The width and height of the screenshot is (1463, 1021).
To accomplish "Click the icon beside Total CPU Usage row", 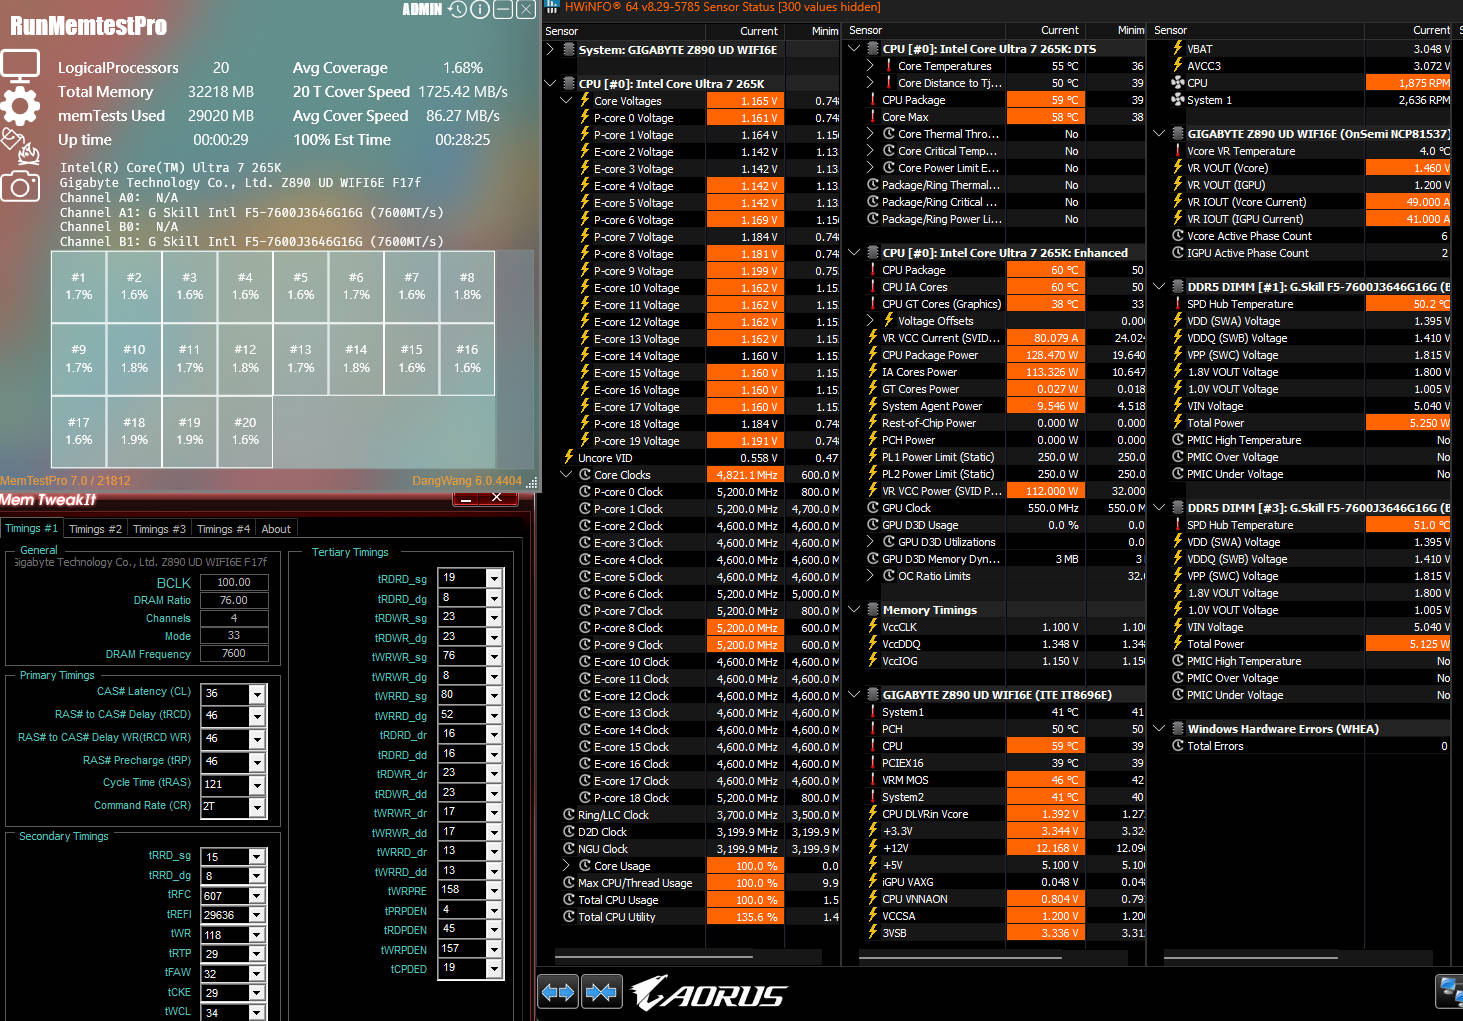I will (569, 900).
